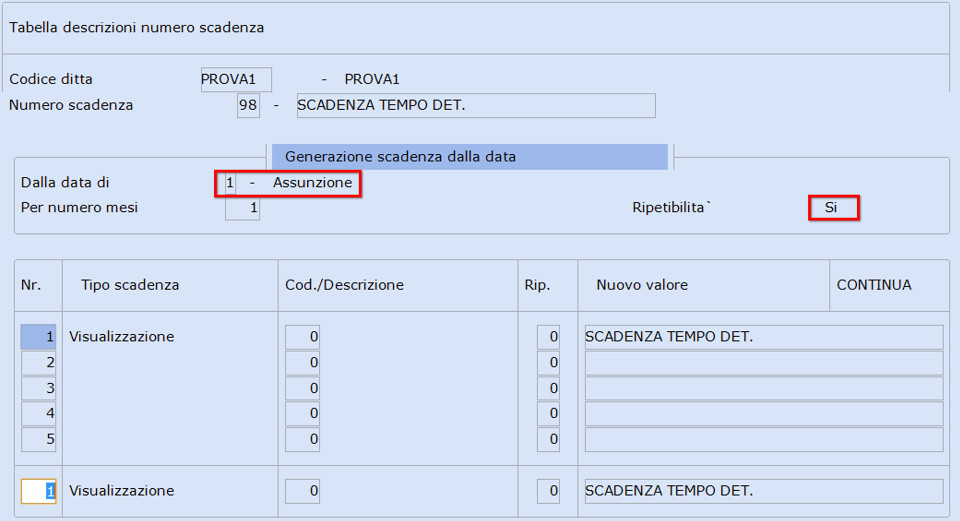Click the Numero scadenza field 98
This screenshot has width=960, height=521.
248,105
